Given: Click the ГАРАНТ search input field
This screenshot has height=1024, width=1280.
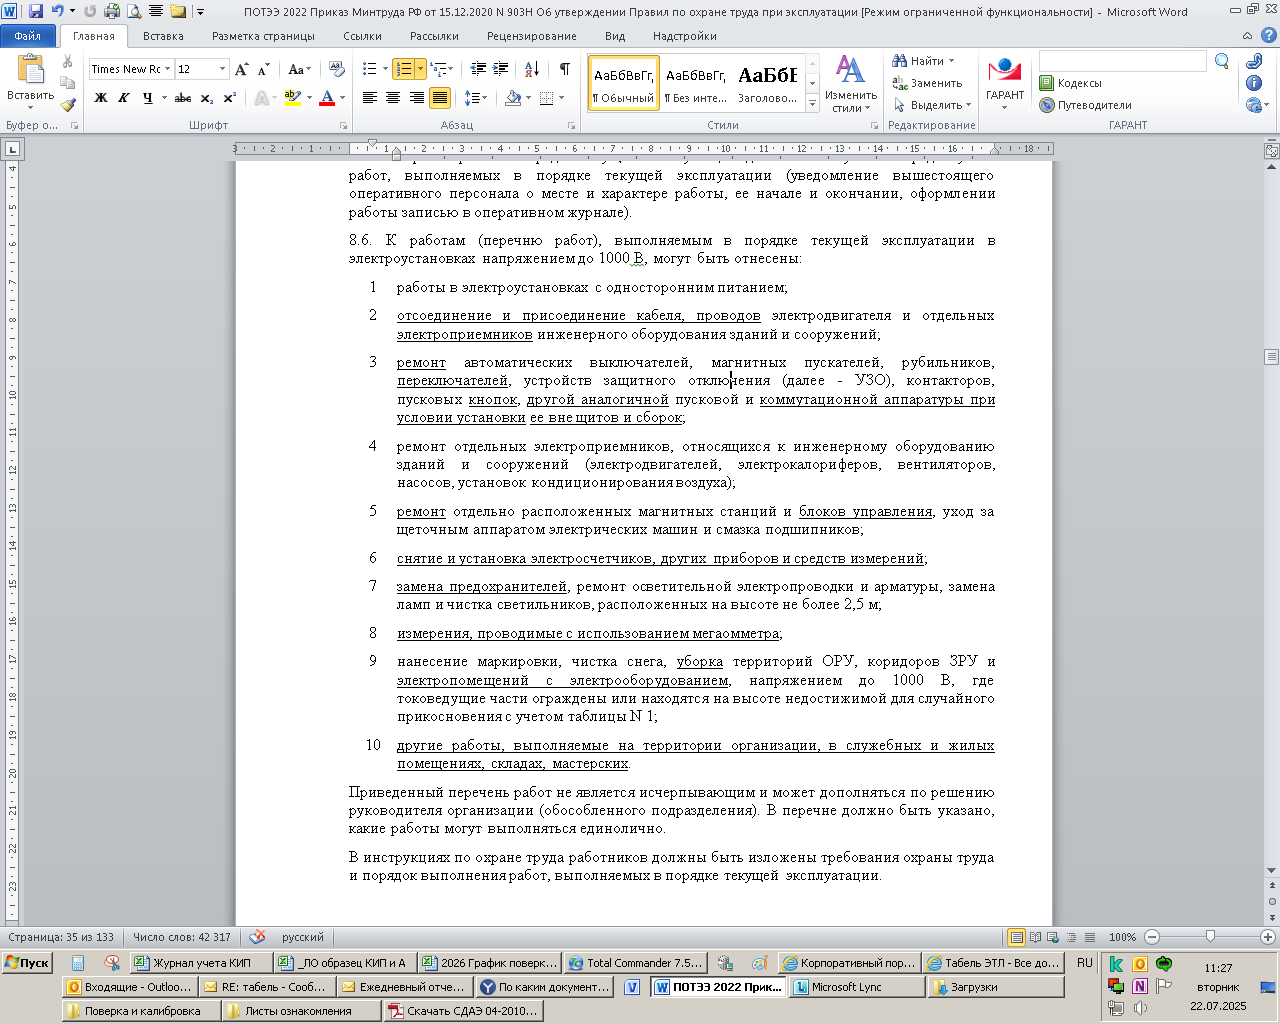Looking at the screenshot, I should click(1122, 62).
